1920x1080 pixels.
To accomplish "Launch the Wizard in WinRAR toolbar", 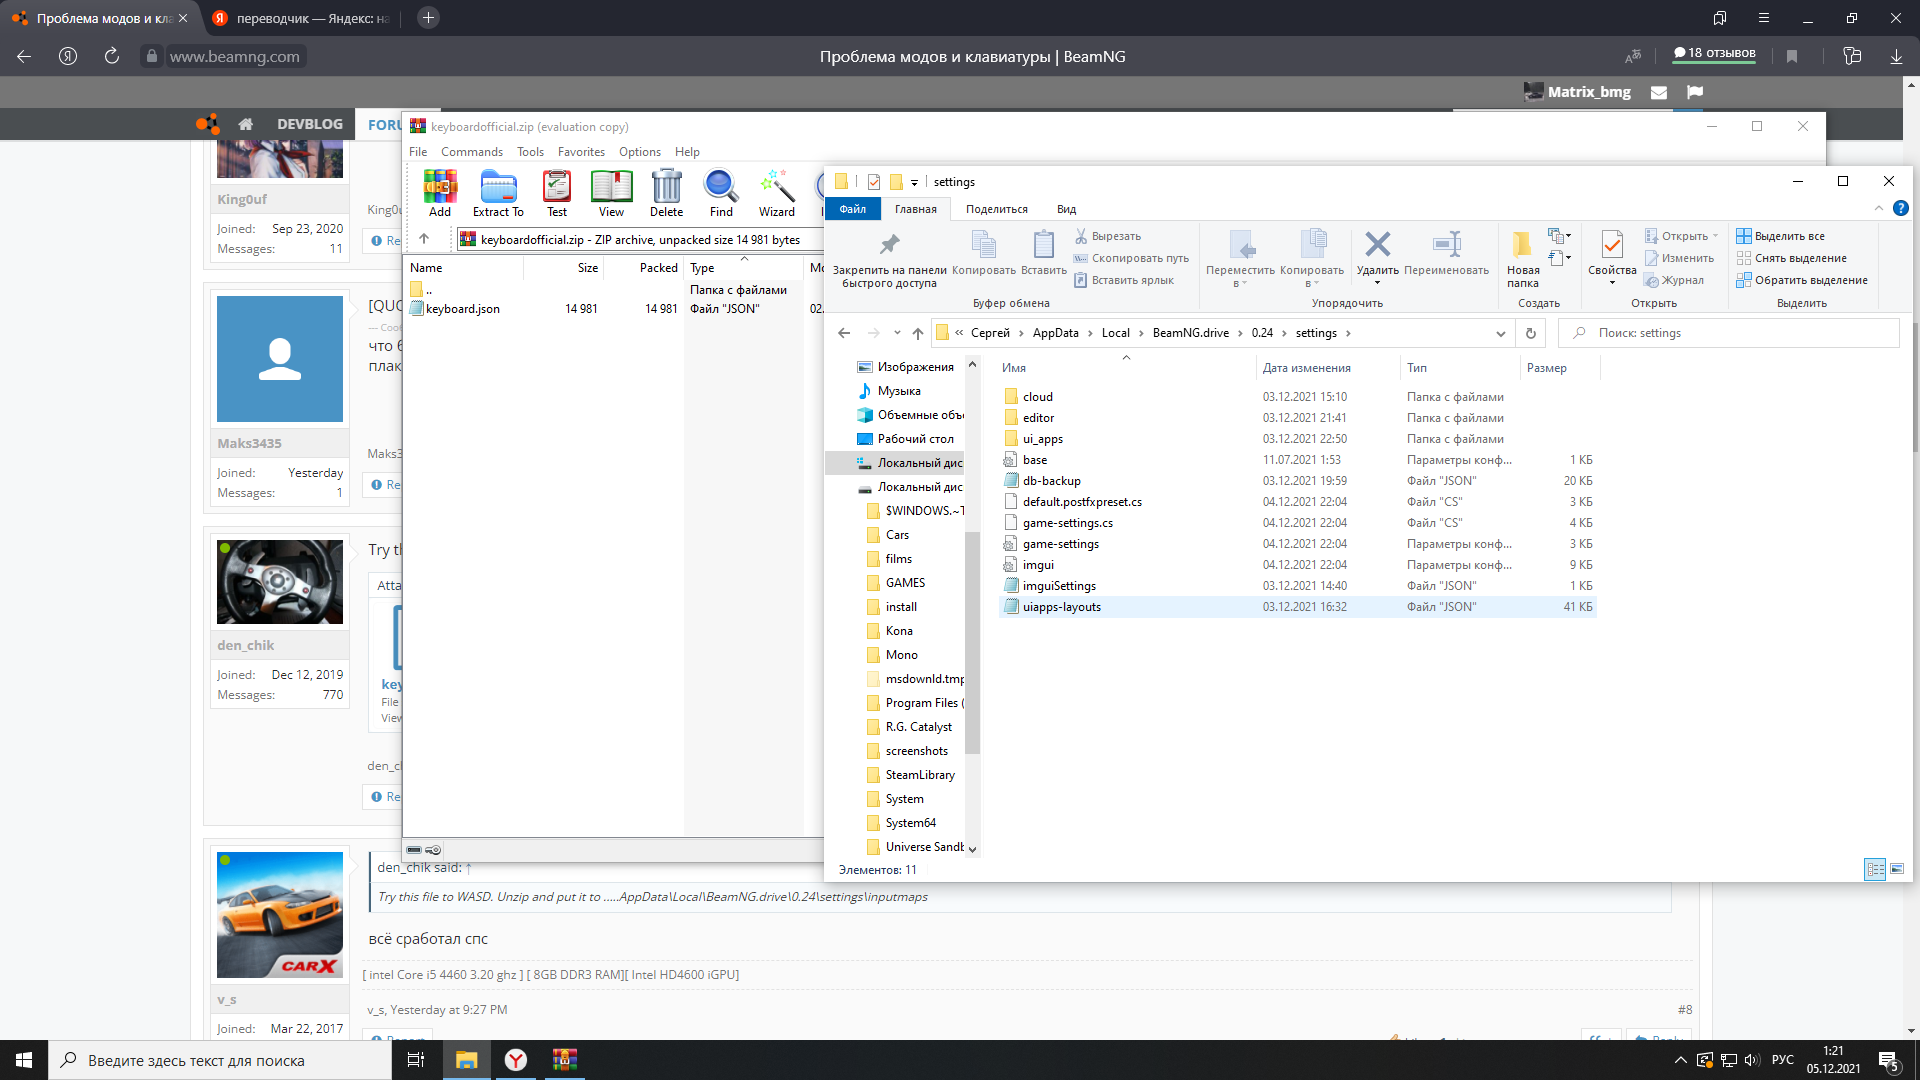I will click(x=777, y=194).
